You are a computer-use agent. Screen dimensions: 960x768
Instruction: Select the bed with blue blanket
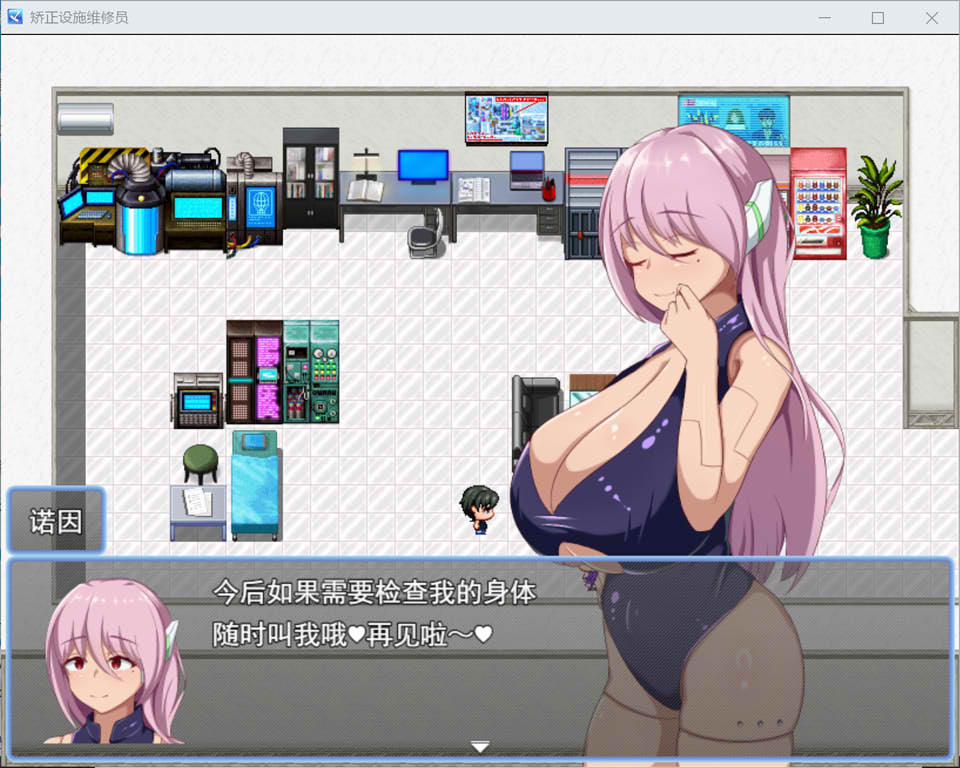[255, 486]
